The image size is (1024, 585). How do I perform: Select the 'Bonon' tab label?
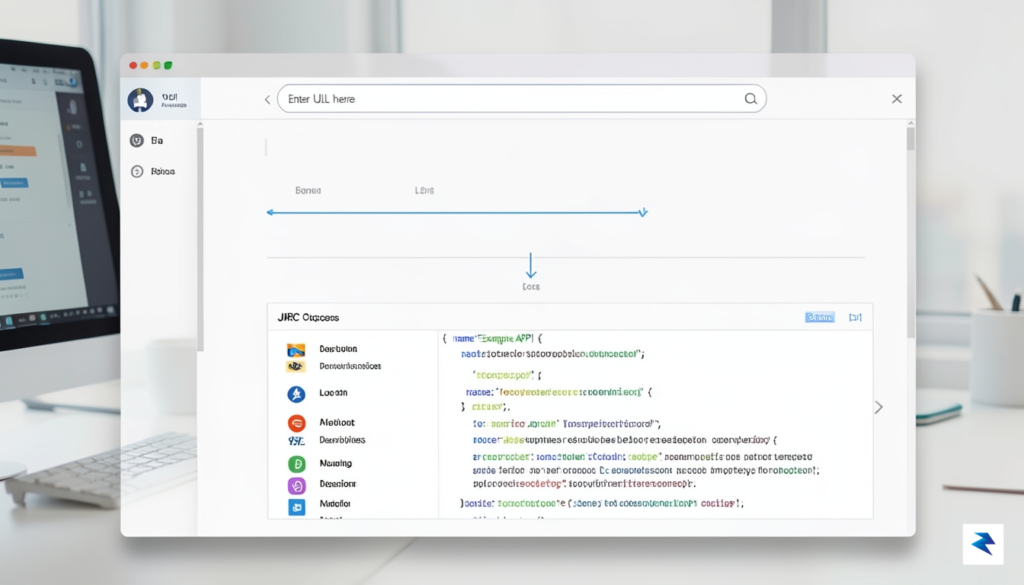pos(308,190)
